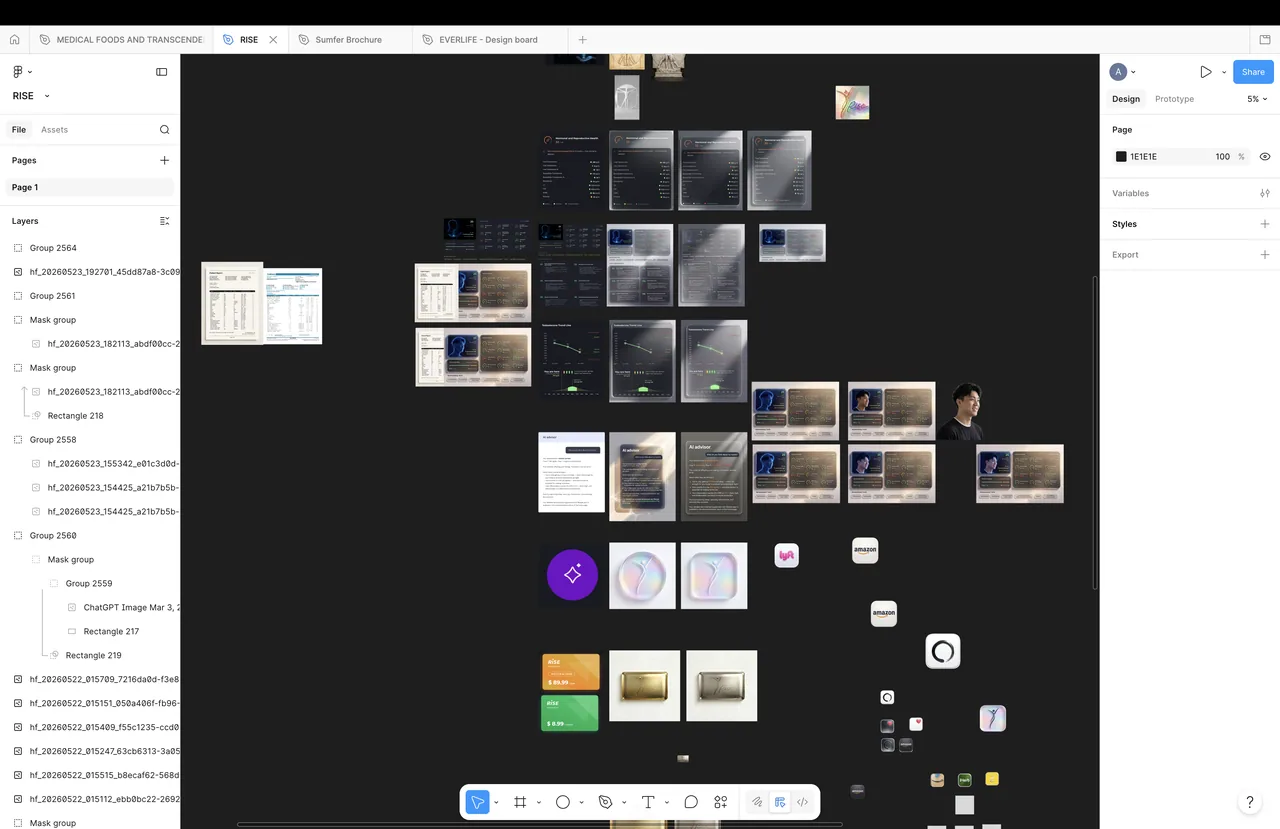Viewport: 1280px width, 829px height.
Task: Add a style with Styles plus icon
Action: pos(1265,224)
